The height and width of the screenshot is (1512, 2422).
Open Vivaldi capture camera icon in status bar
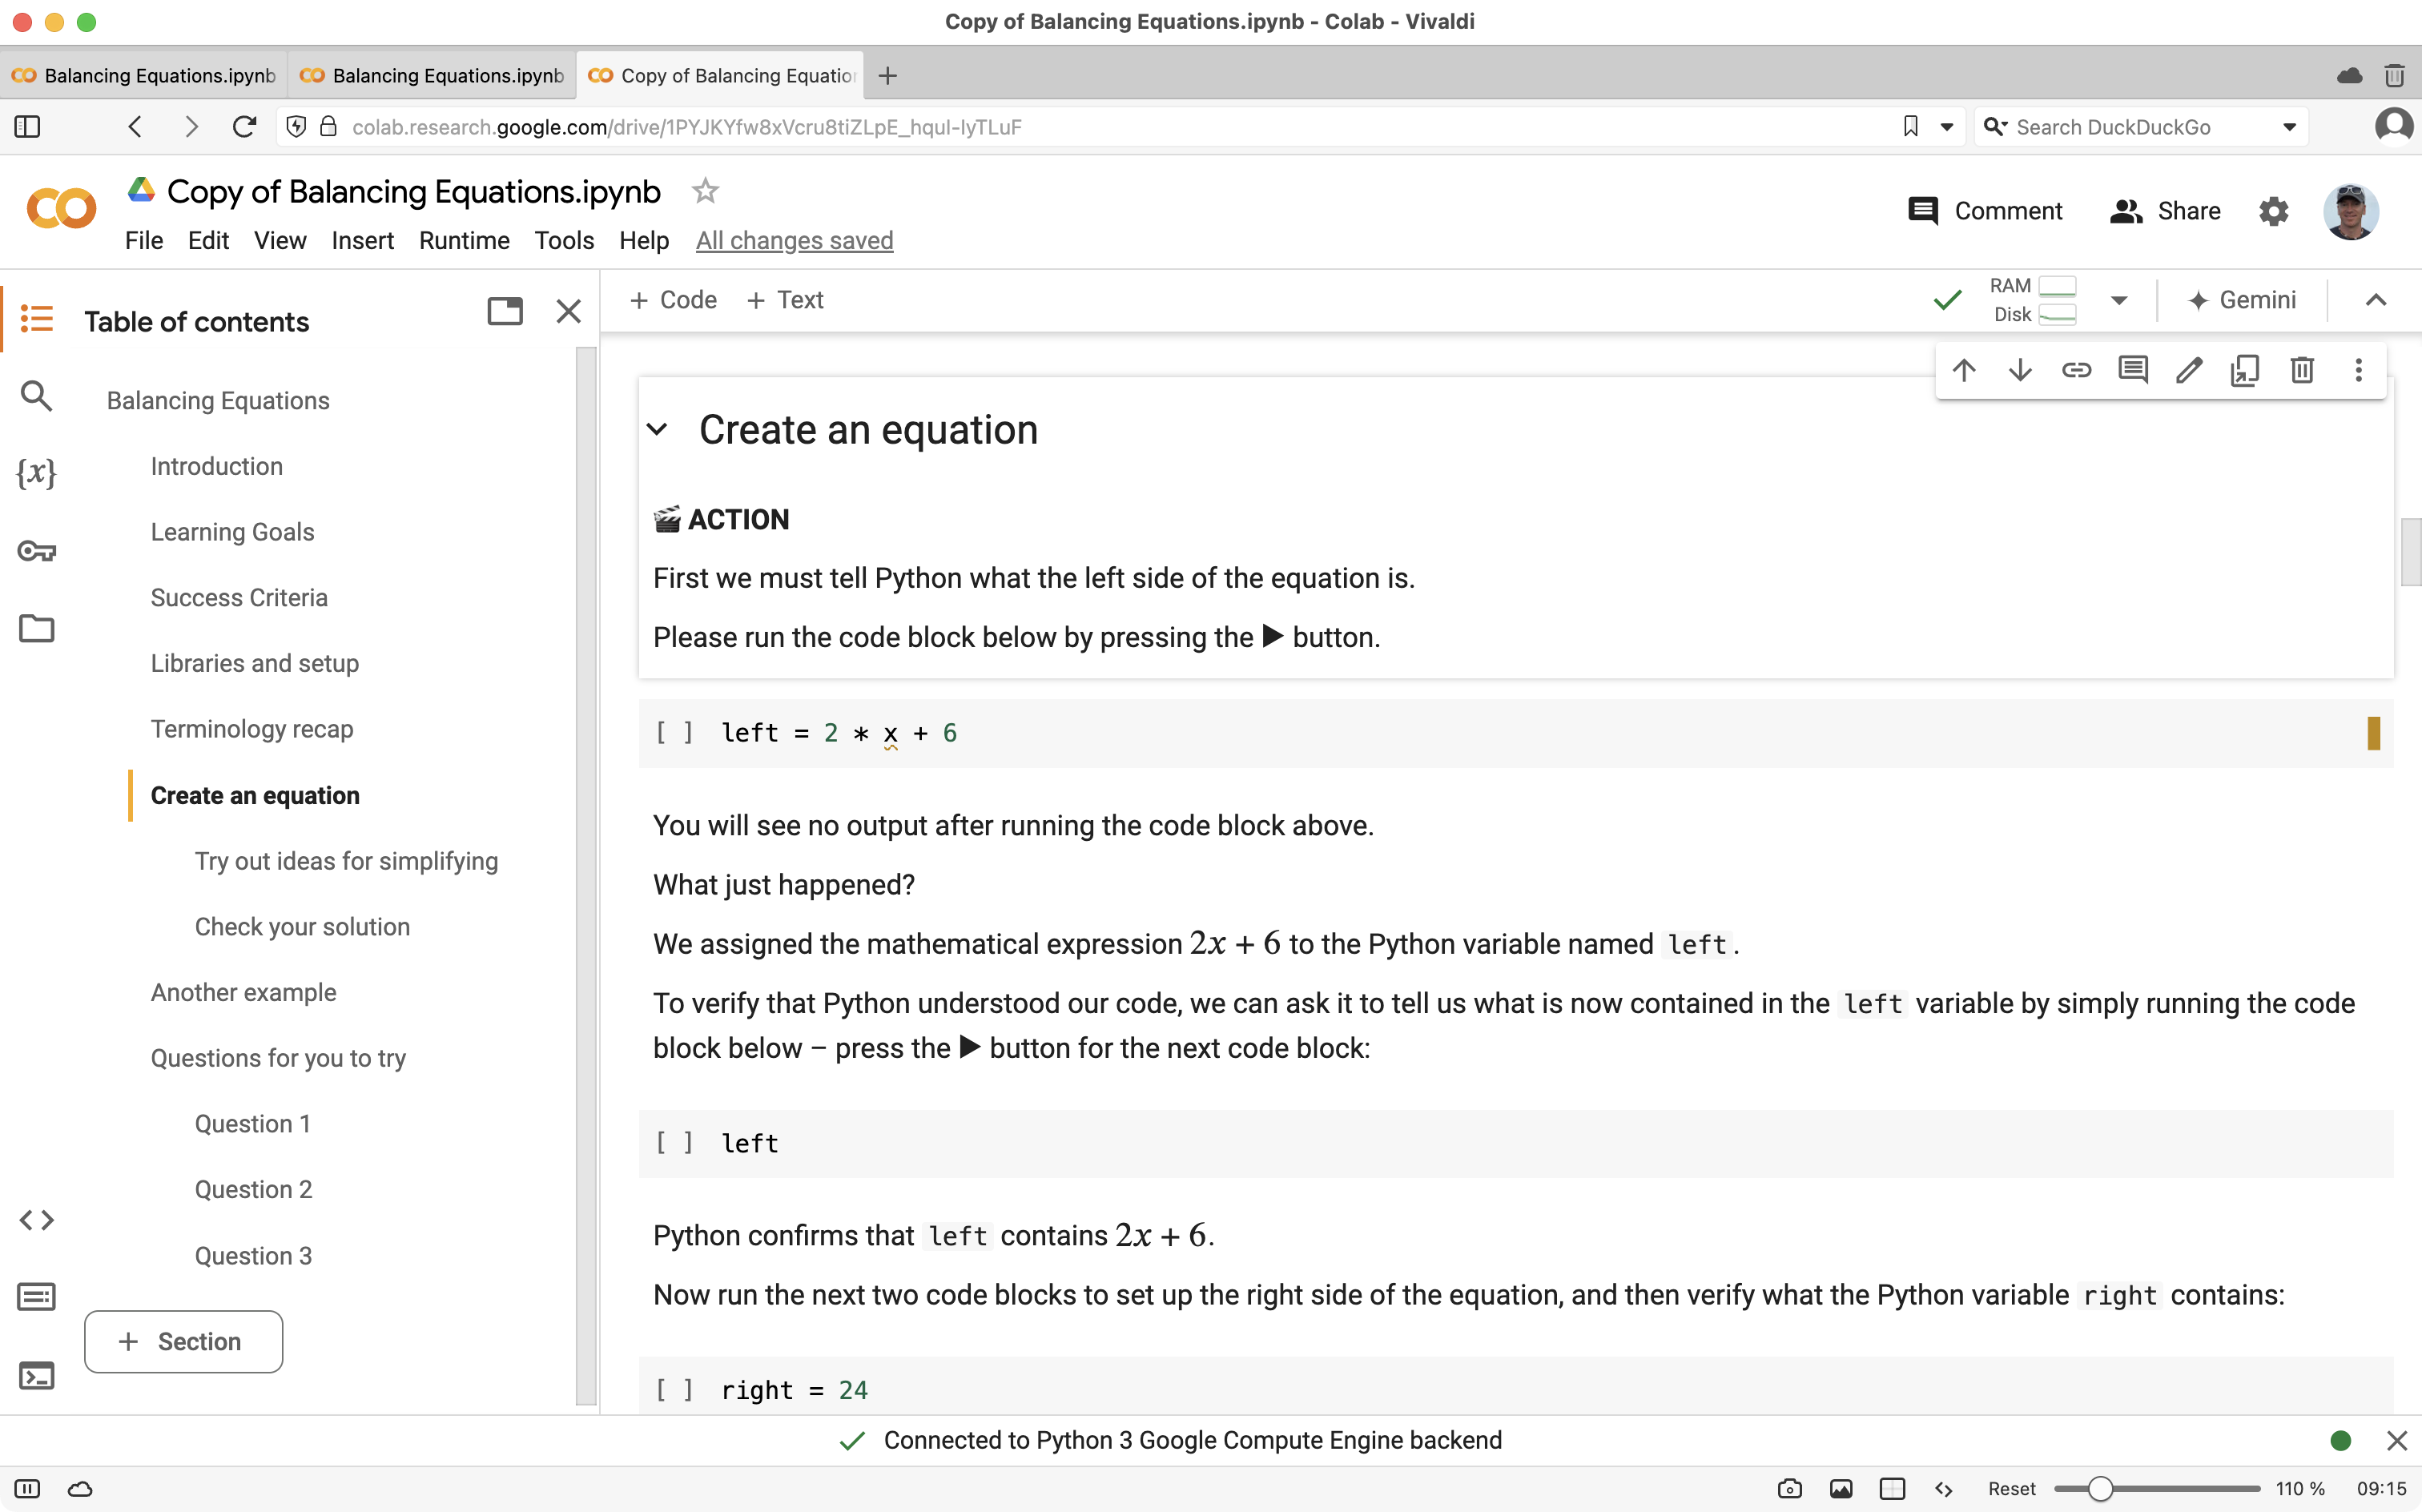point(1790,1489)
